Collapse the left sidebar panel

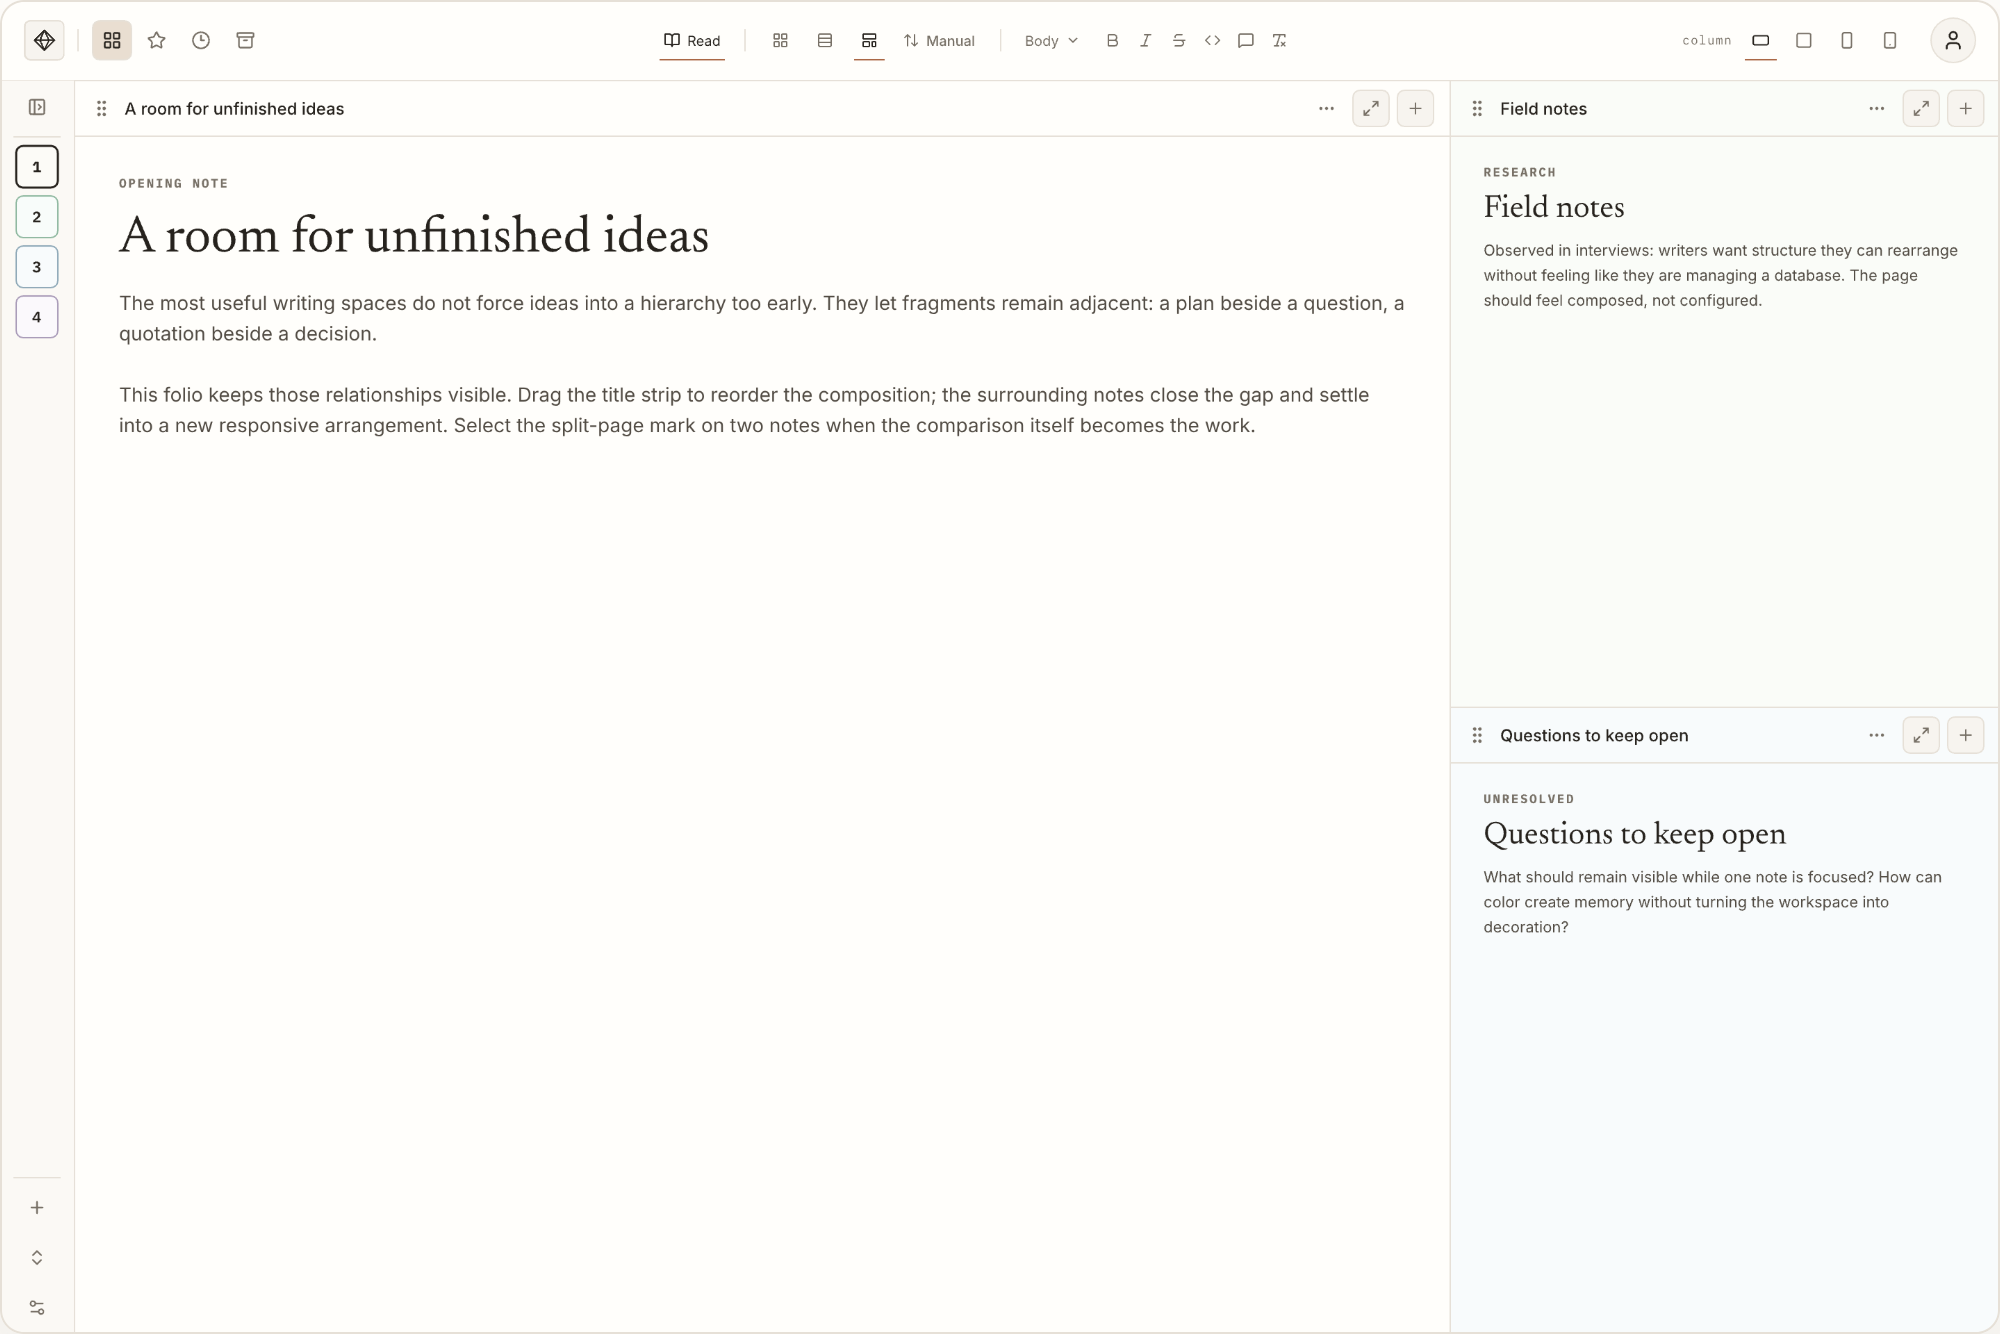[x=37, y=107]
